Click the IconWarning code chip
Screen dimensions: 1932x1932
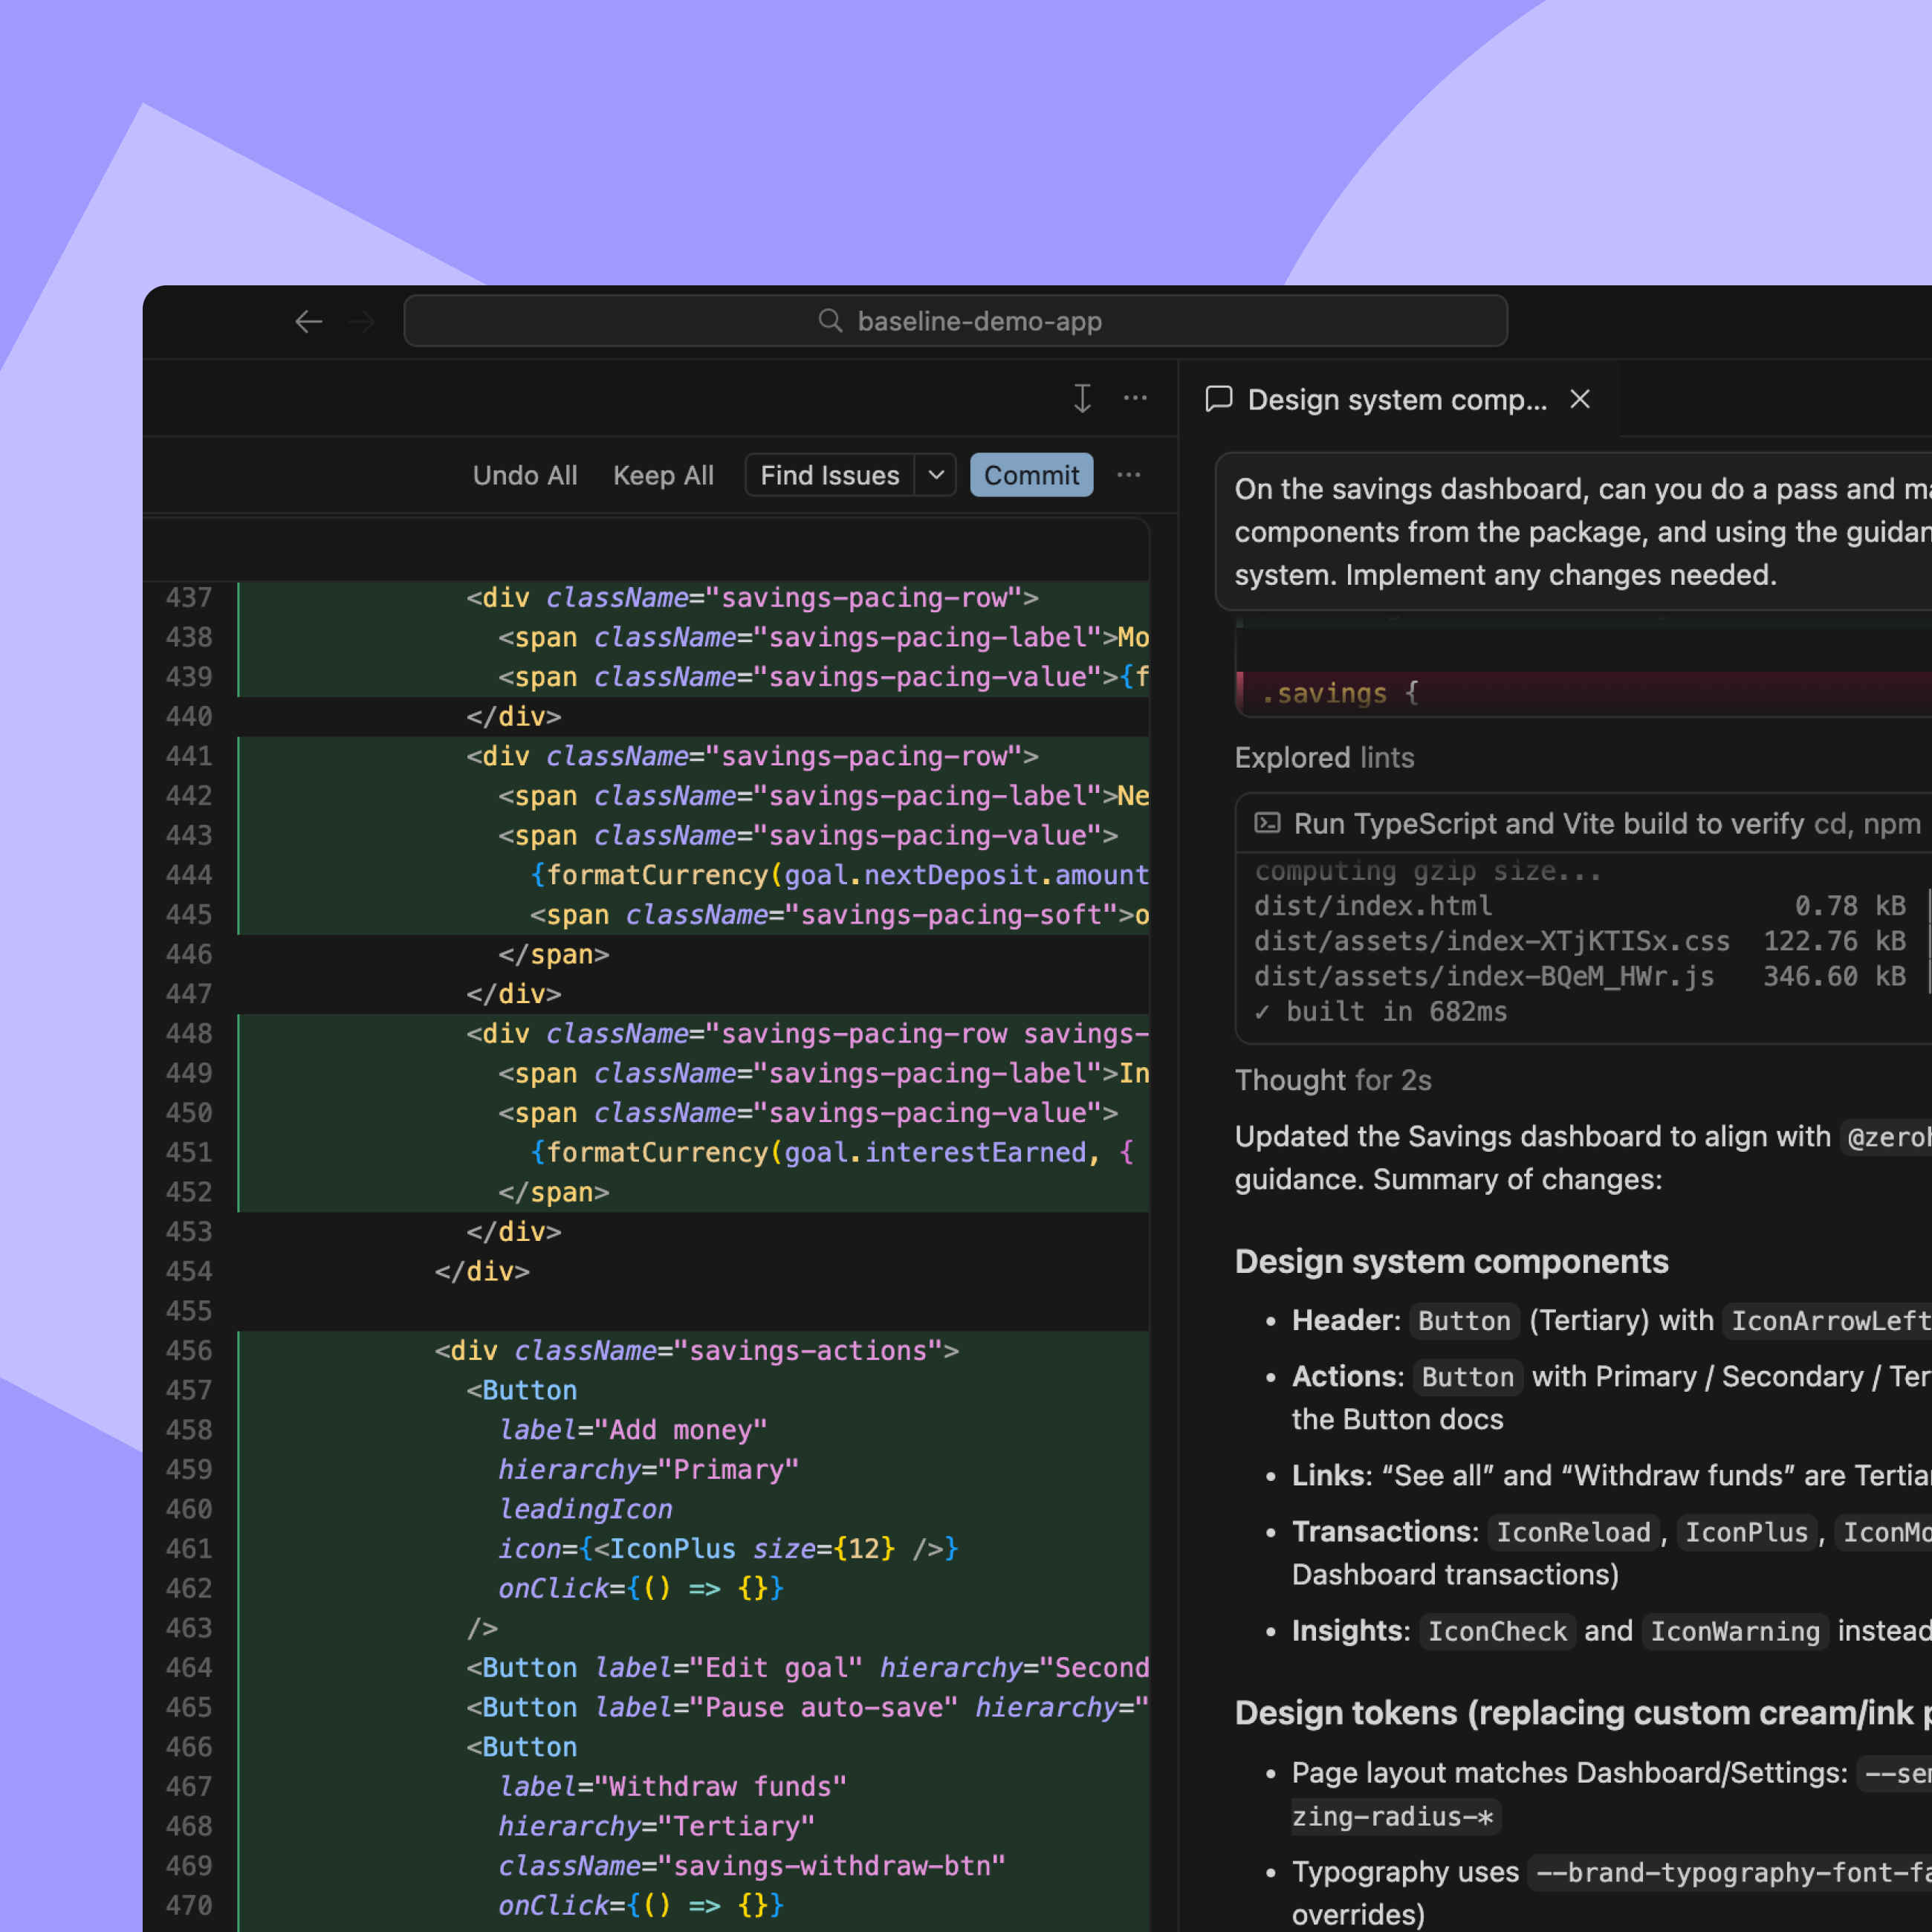pyautogui.click(x=1735, y=1631)
